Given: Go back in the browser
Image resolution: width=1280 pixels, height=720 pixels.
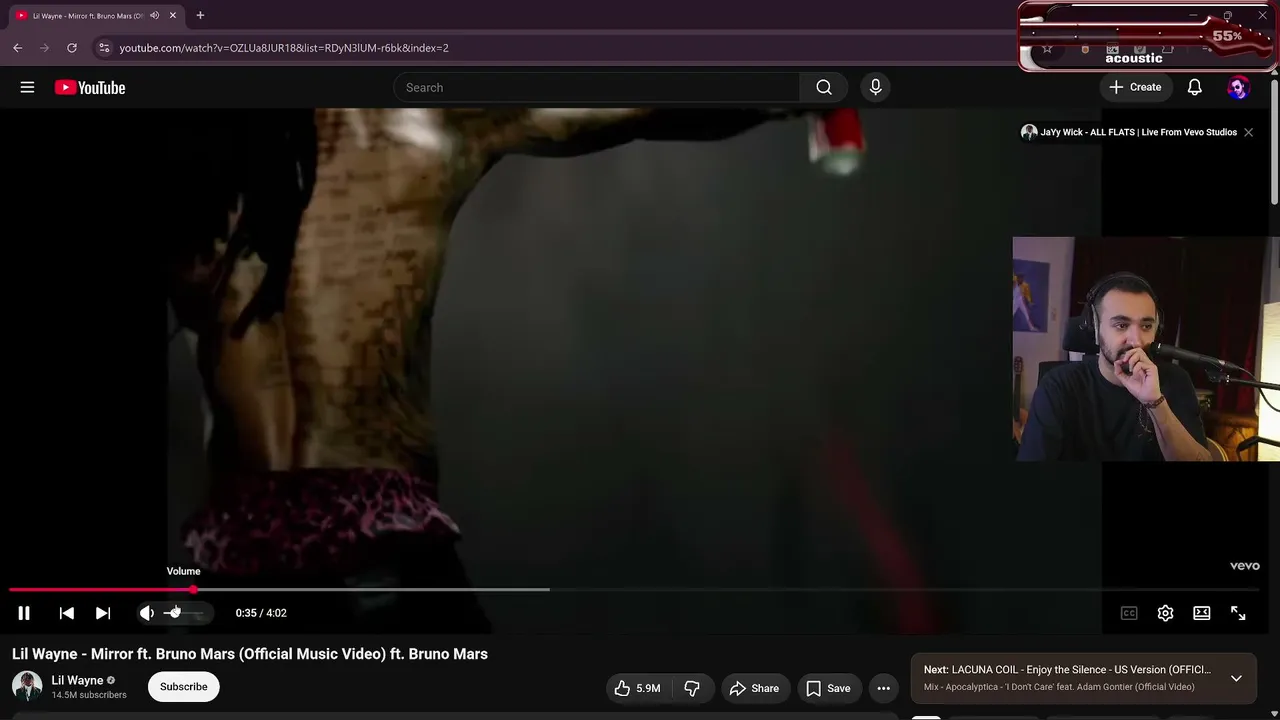Looking at the screenshot, I should (17, 47).
